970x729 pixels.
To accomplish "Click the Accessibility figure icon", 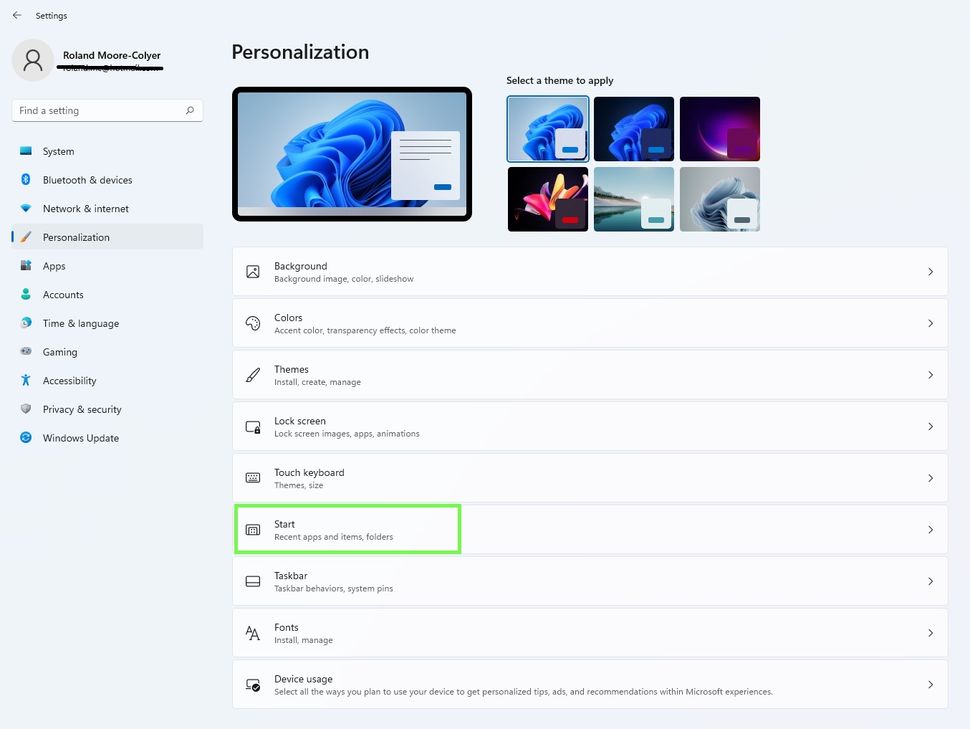I will [x=26, y=381].
